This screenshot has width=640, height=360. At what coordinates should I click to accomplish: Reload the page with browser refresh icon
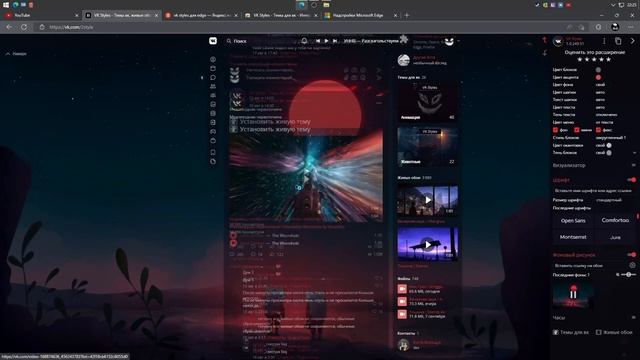[x=24, y=27]
